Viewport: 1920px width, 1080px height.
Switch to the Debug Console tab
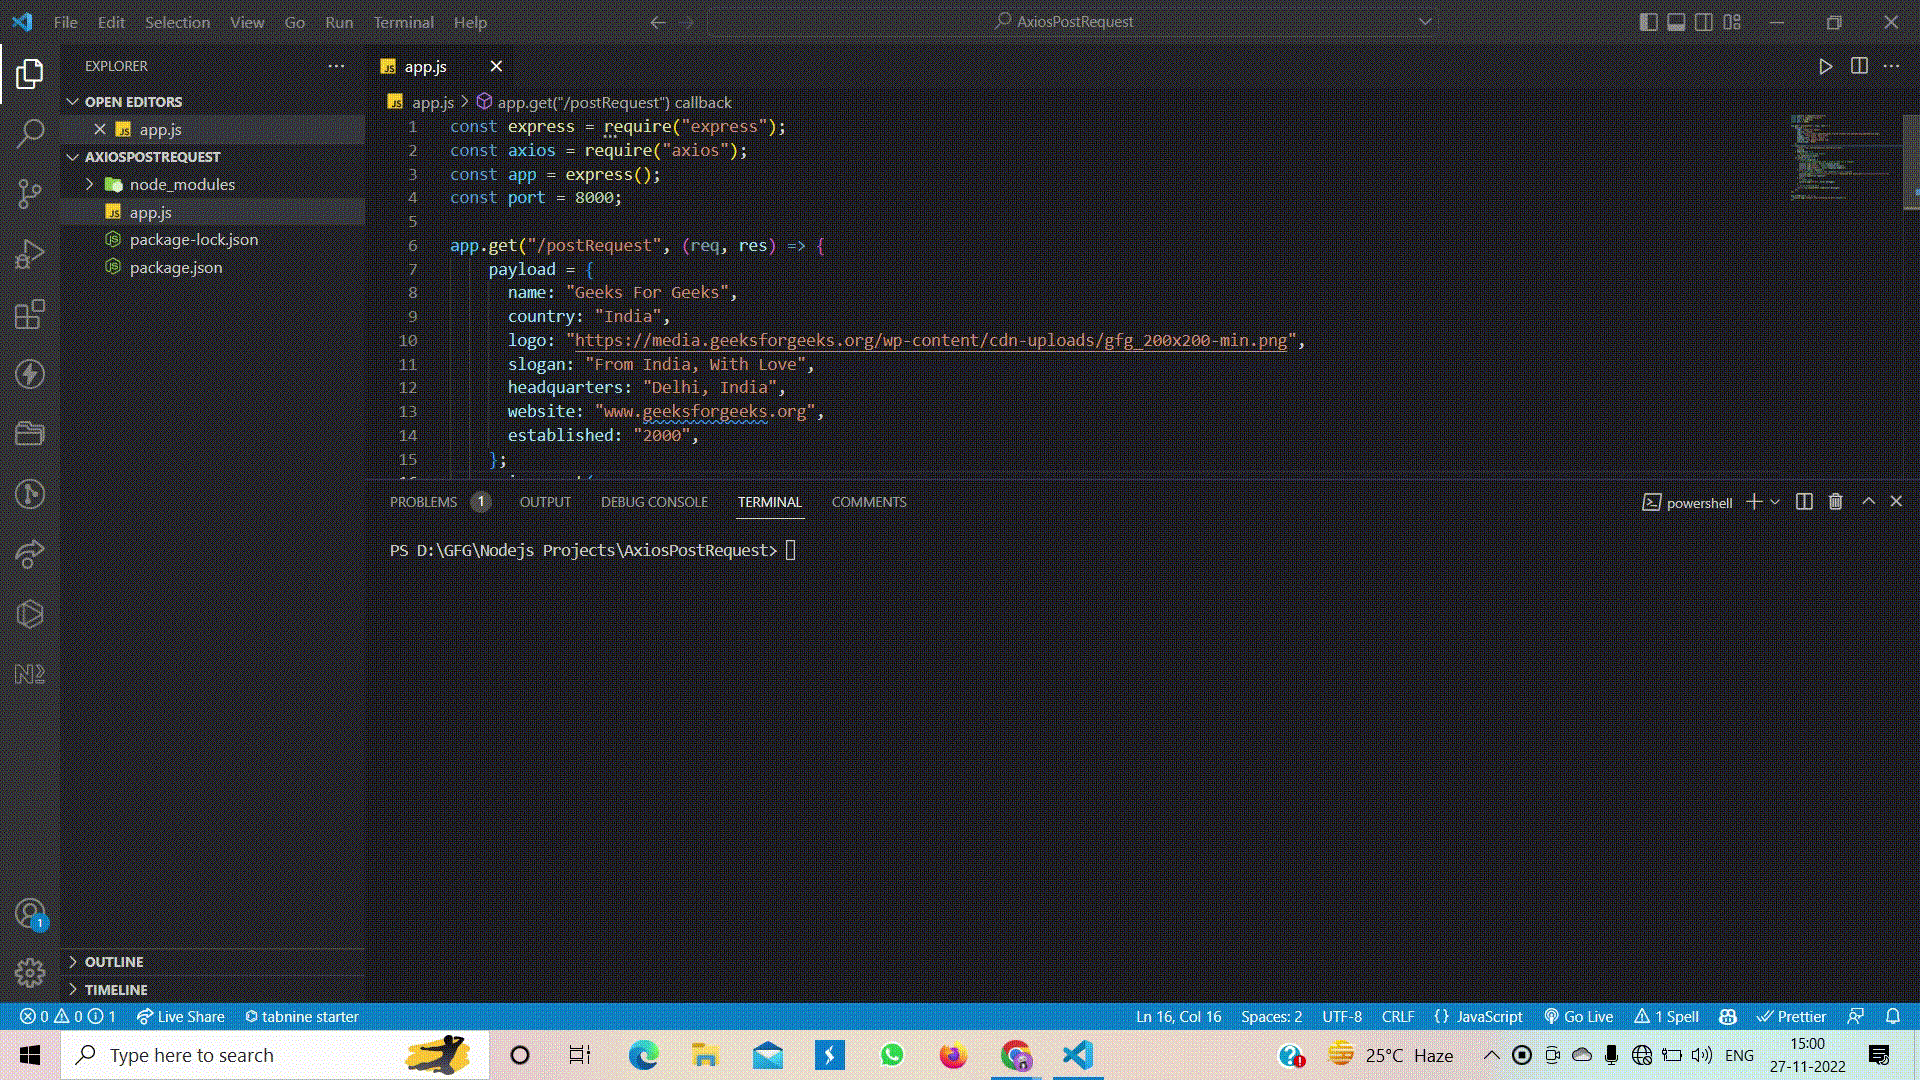654,502
